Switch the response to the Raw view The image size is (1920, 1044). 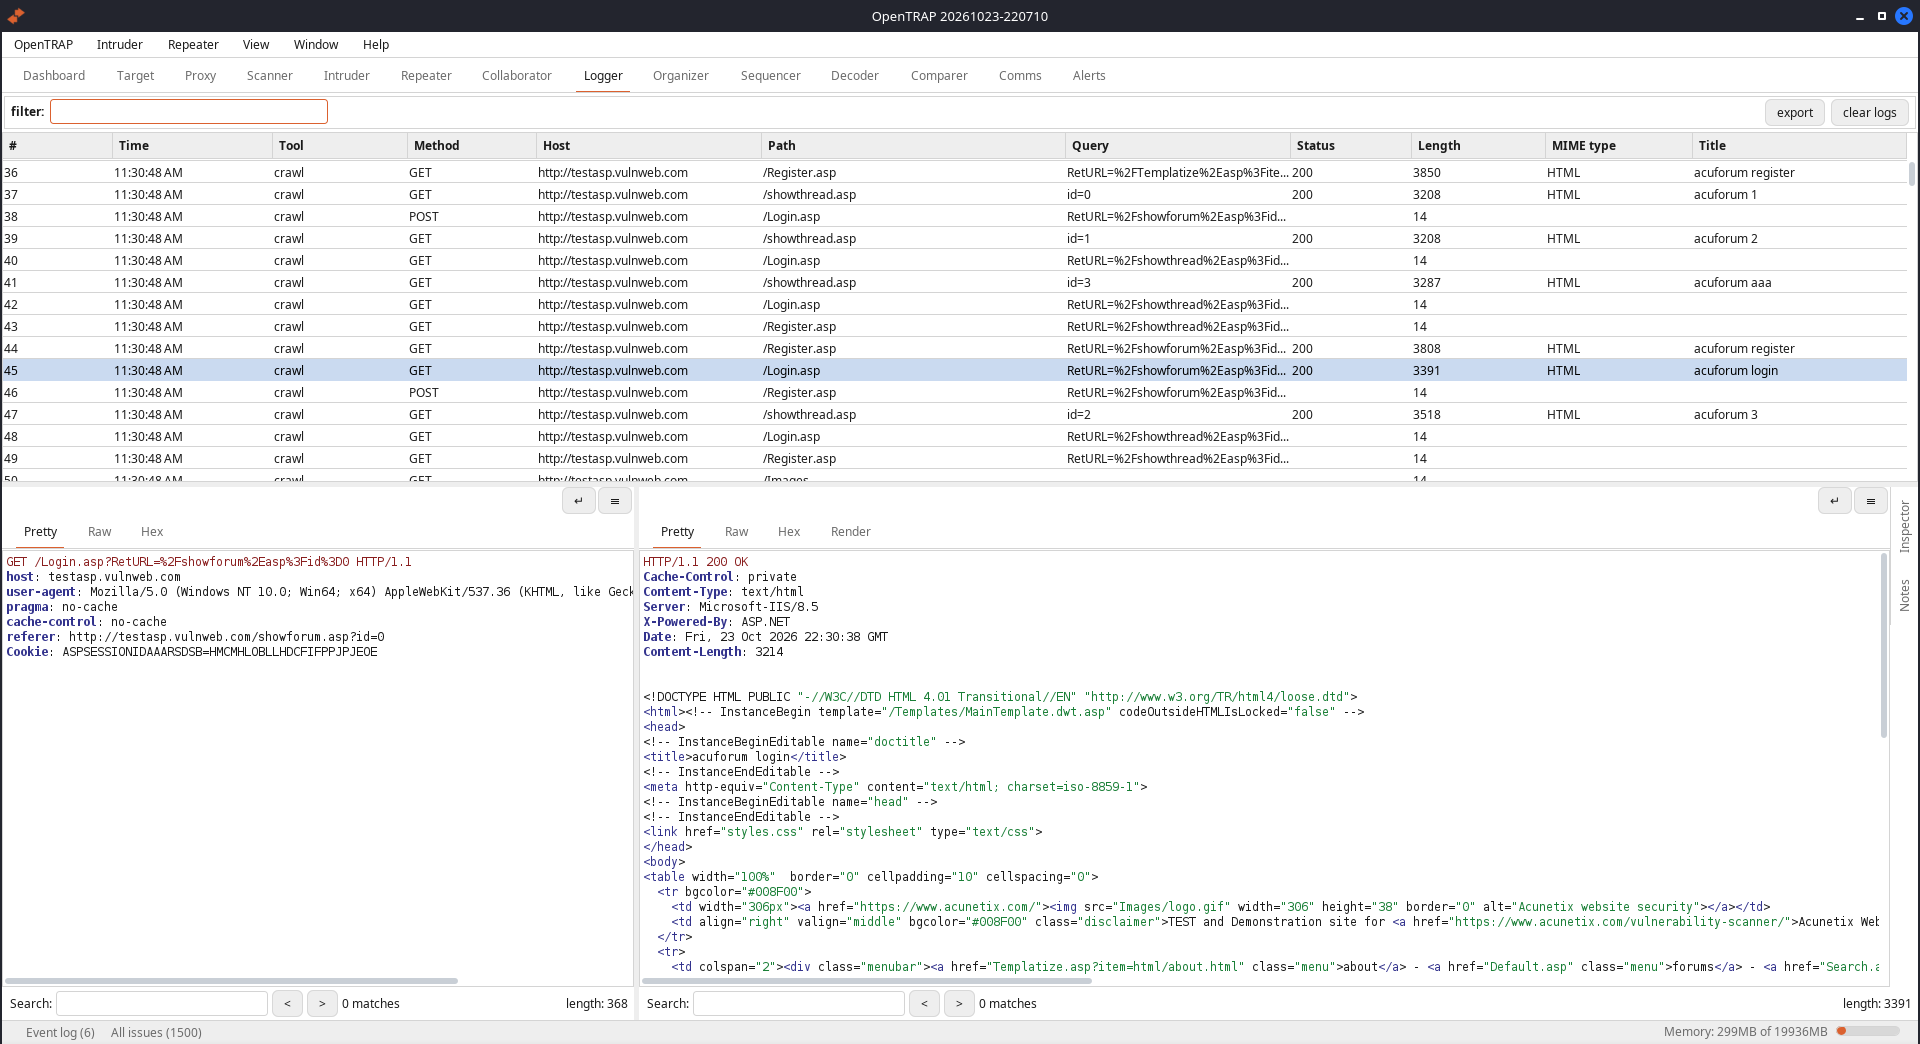point(736,532)
